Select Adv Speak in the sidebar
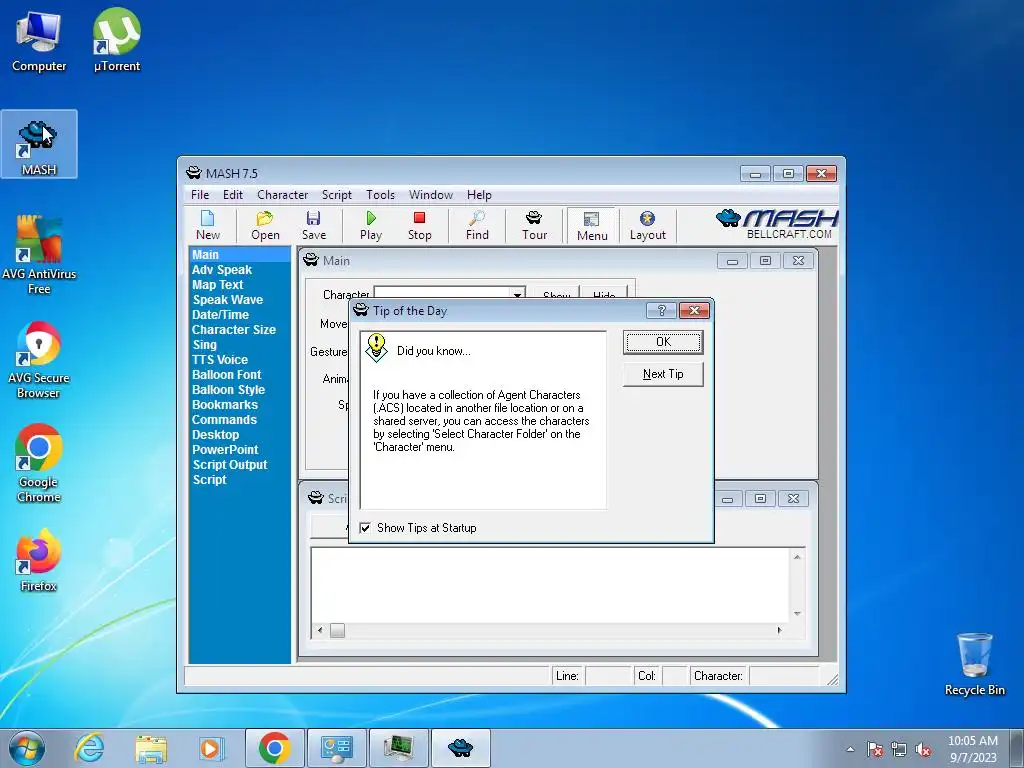This screenshot has height=768, width=1024. [221, 270]
